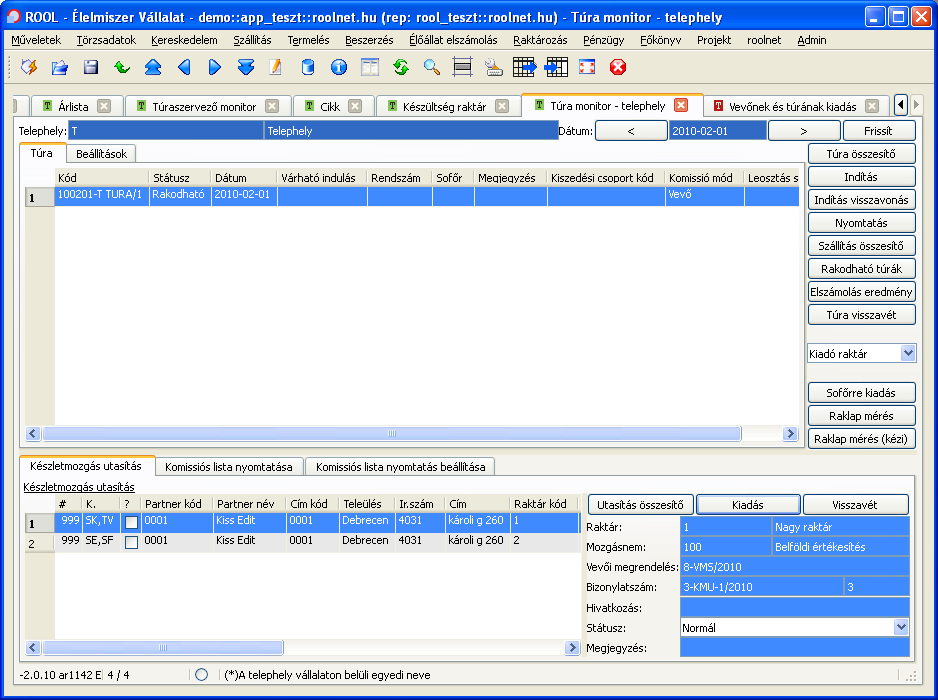Tick the checkbox in row 1 of Készletmozgás
This screenshot has height=700, width=938.
pyautogui.click(x=131, y=522)
